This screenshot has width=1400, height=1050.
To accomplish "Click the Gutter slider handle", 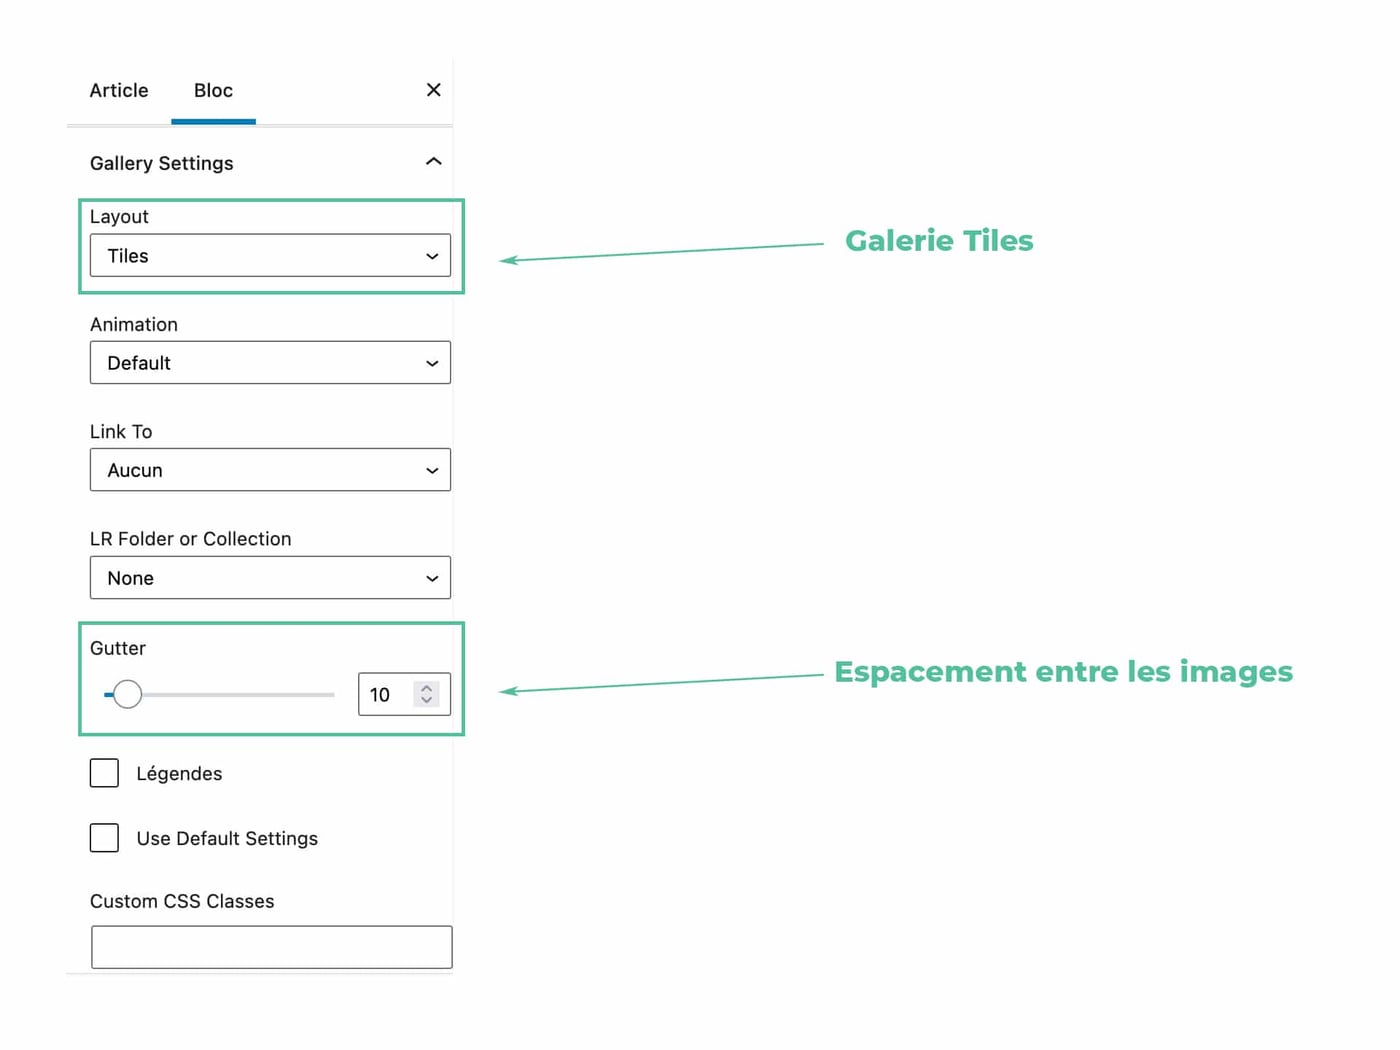I will [127, 694].
